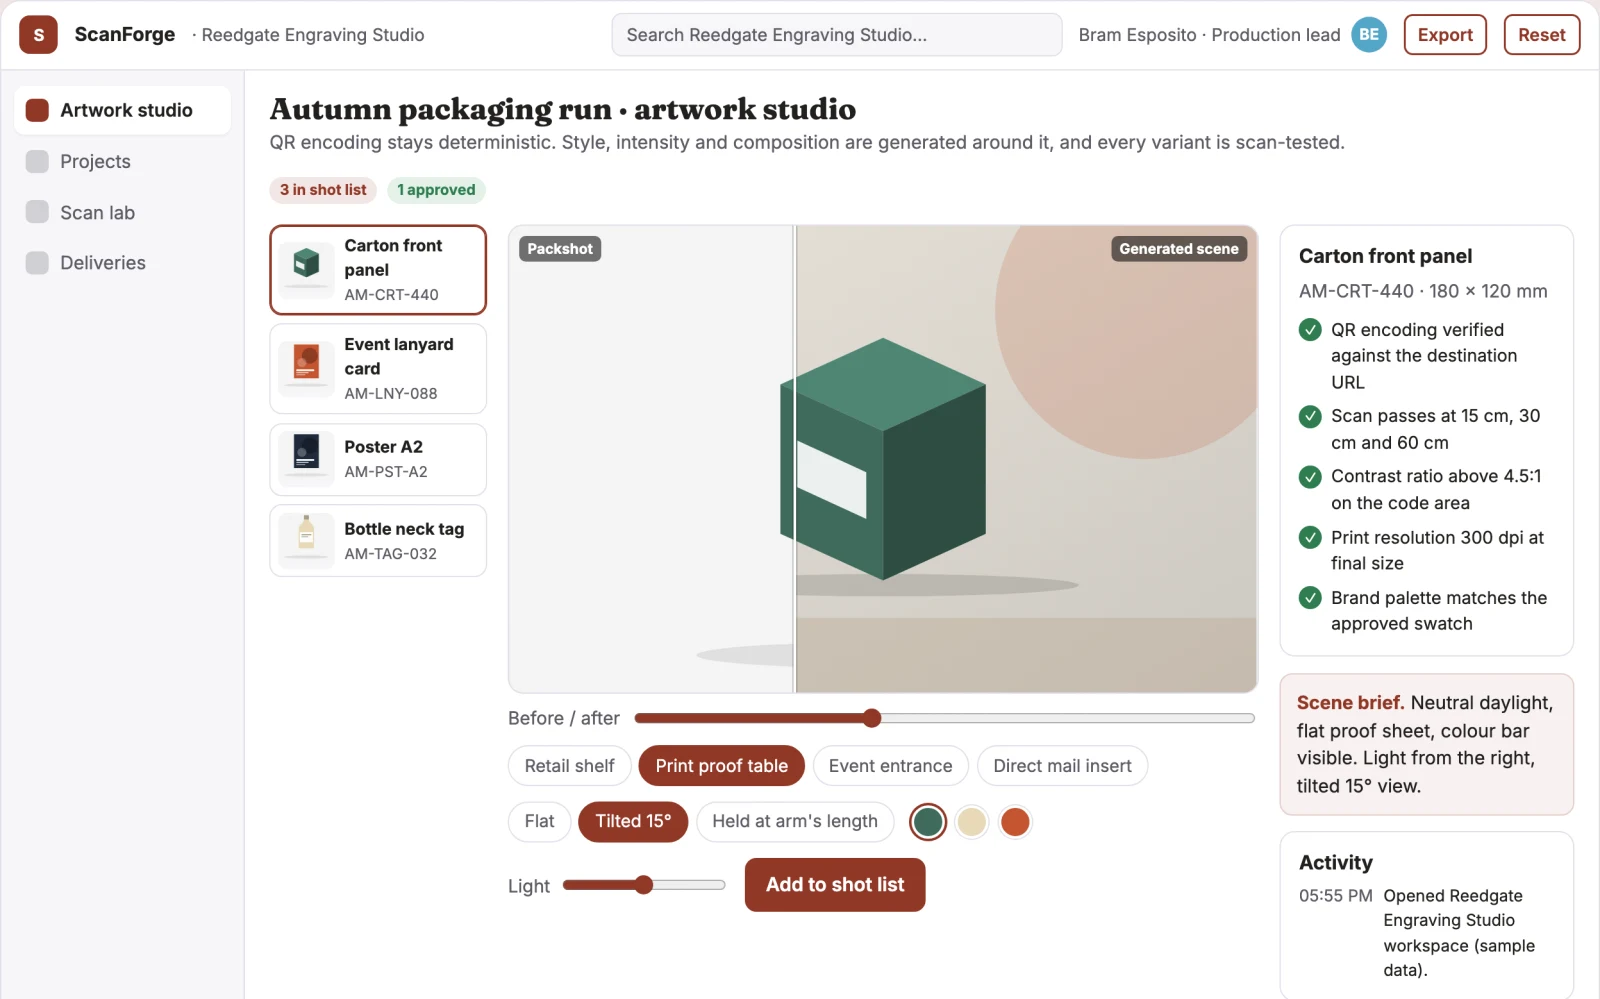Pick the cream colour swatch

(971, 822)
